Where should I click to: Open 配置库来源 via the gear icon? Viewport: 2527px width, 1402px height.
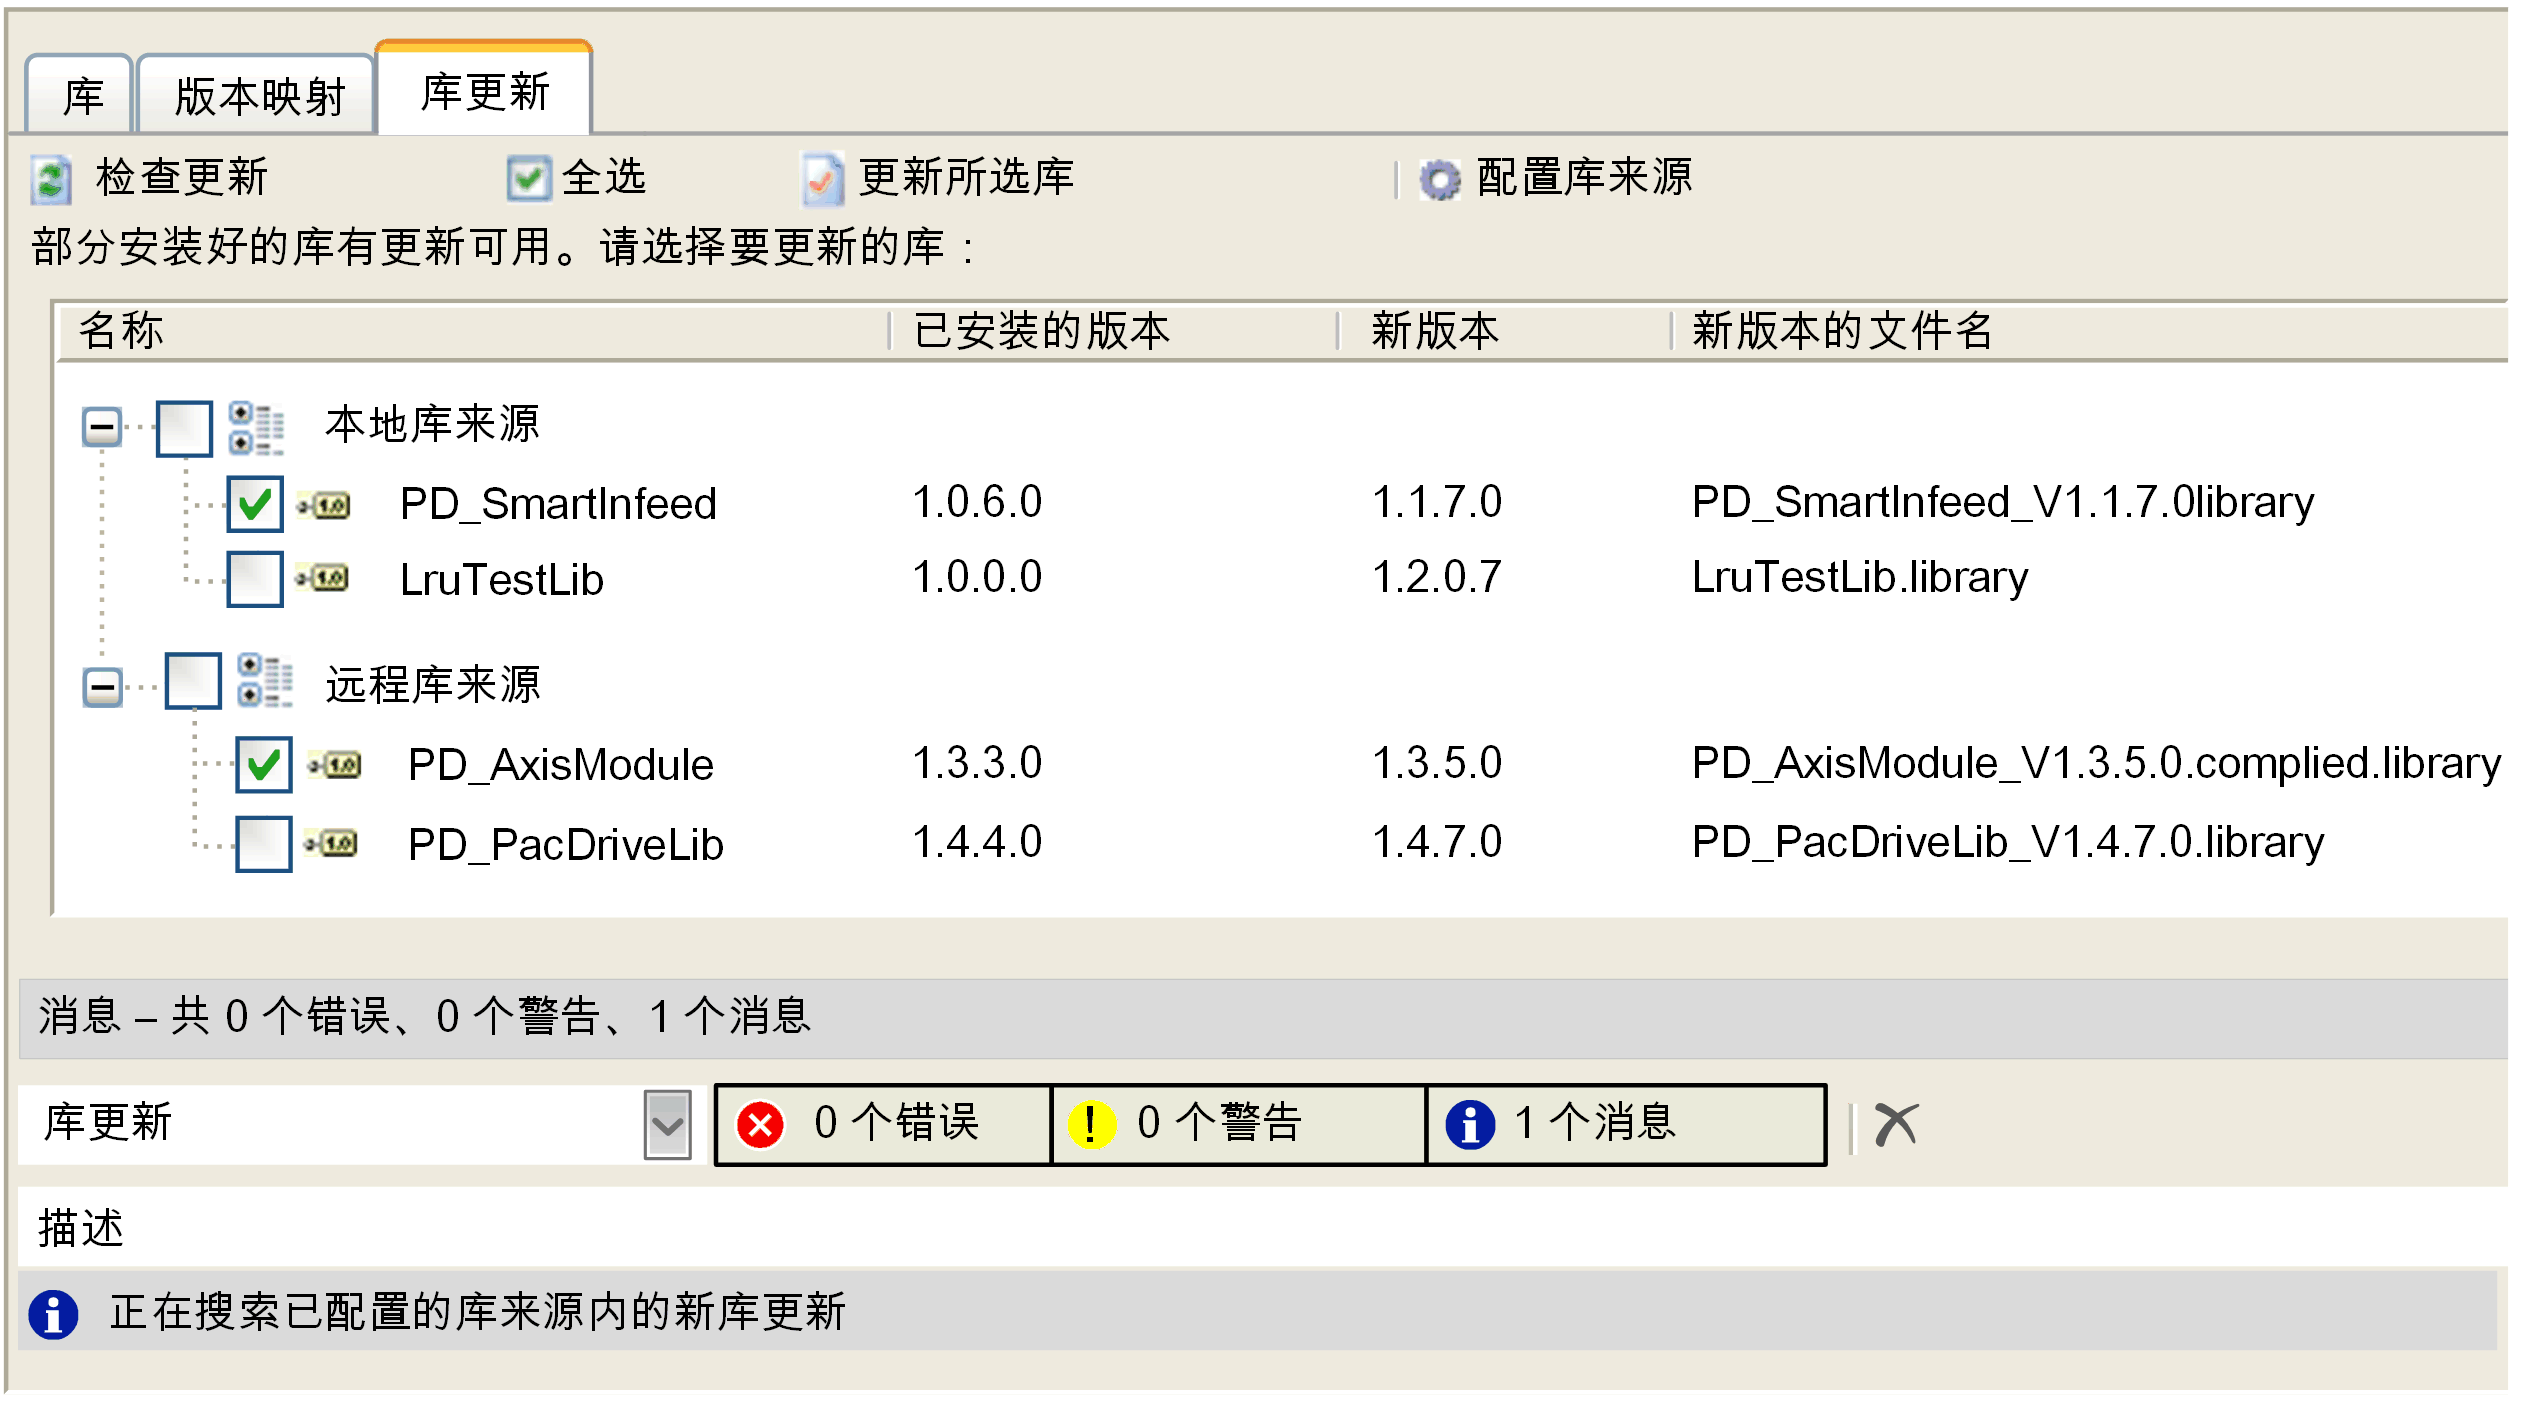coord(1439,180)
